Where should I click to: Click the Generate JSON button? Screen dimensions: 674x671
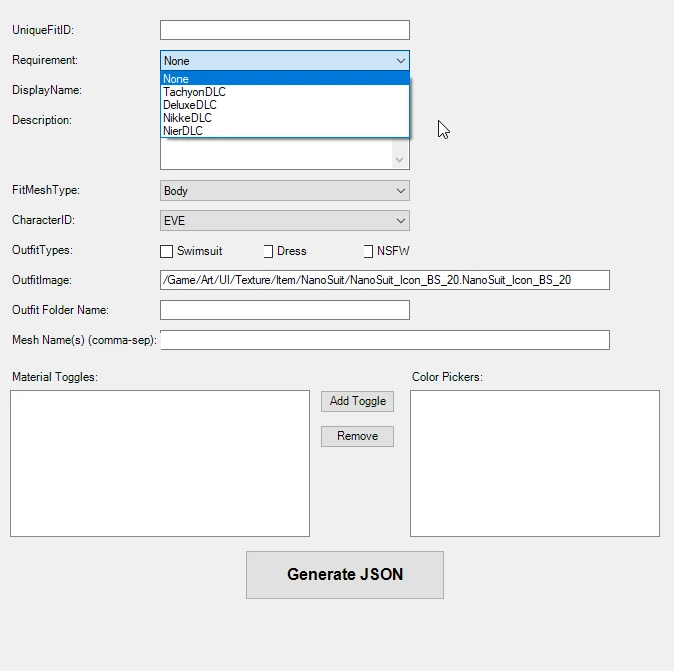344,575
